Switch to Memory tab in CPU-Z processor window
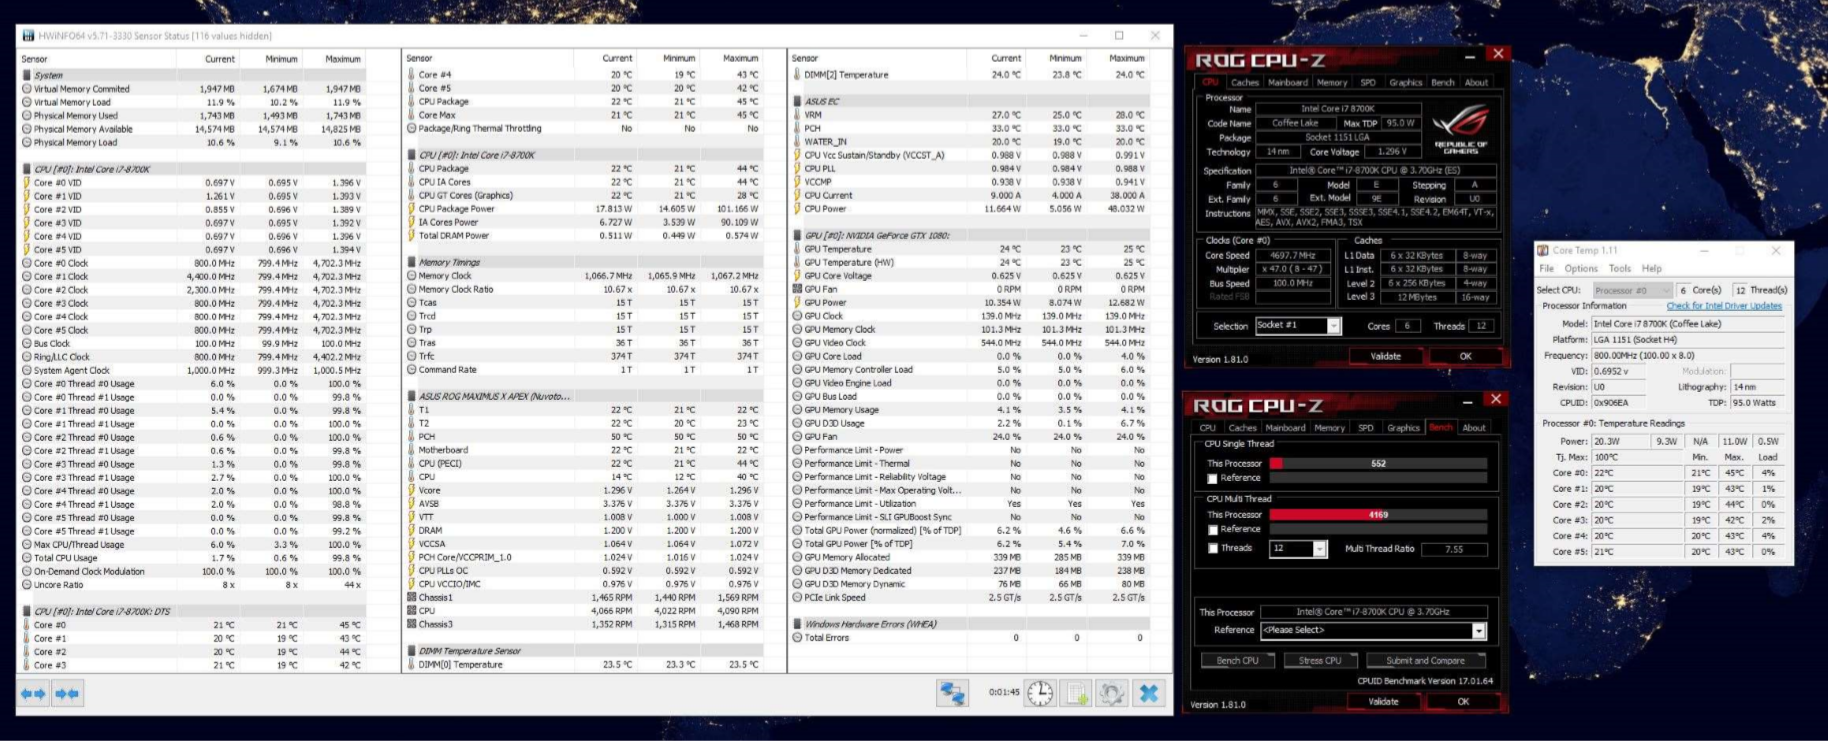 pyautogui.click(x=1331, y=83)
